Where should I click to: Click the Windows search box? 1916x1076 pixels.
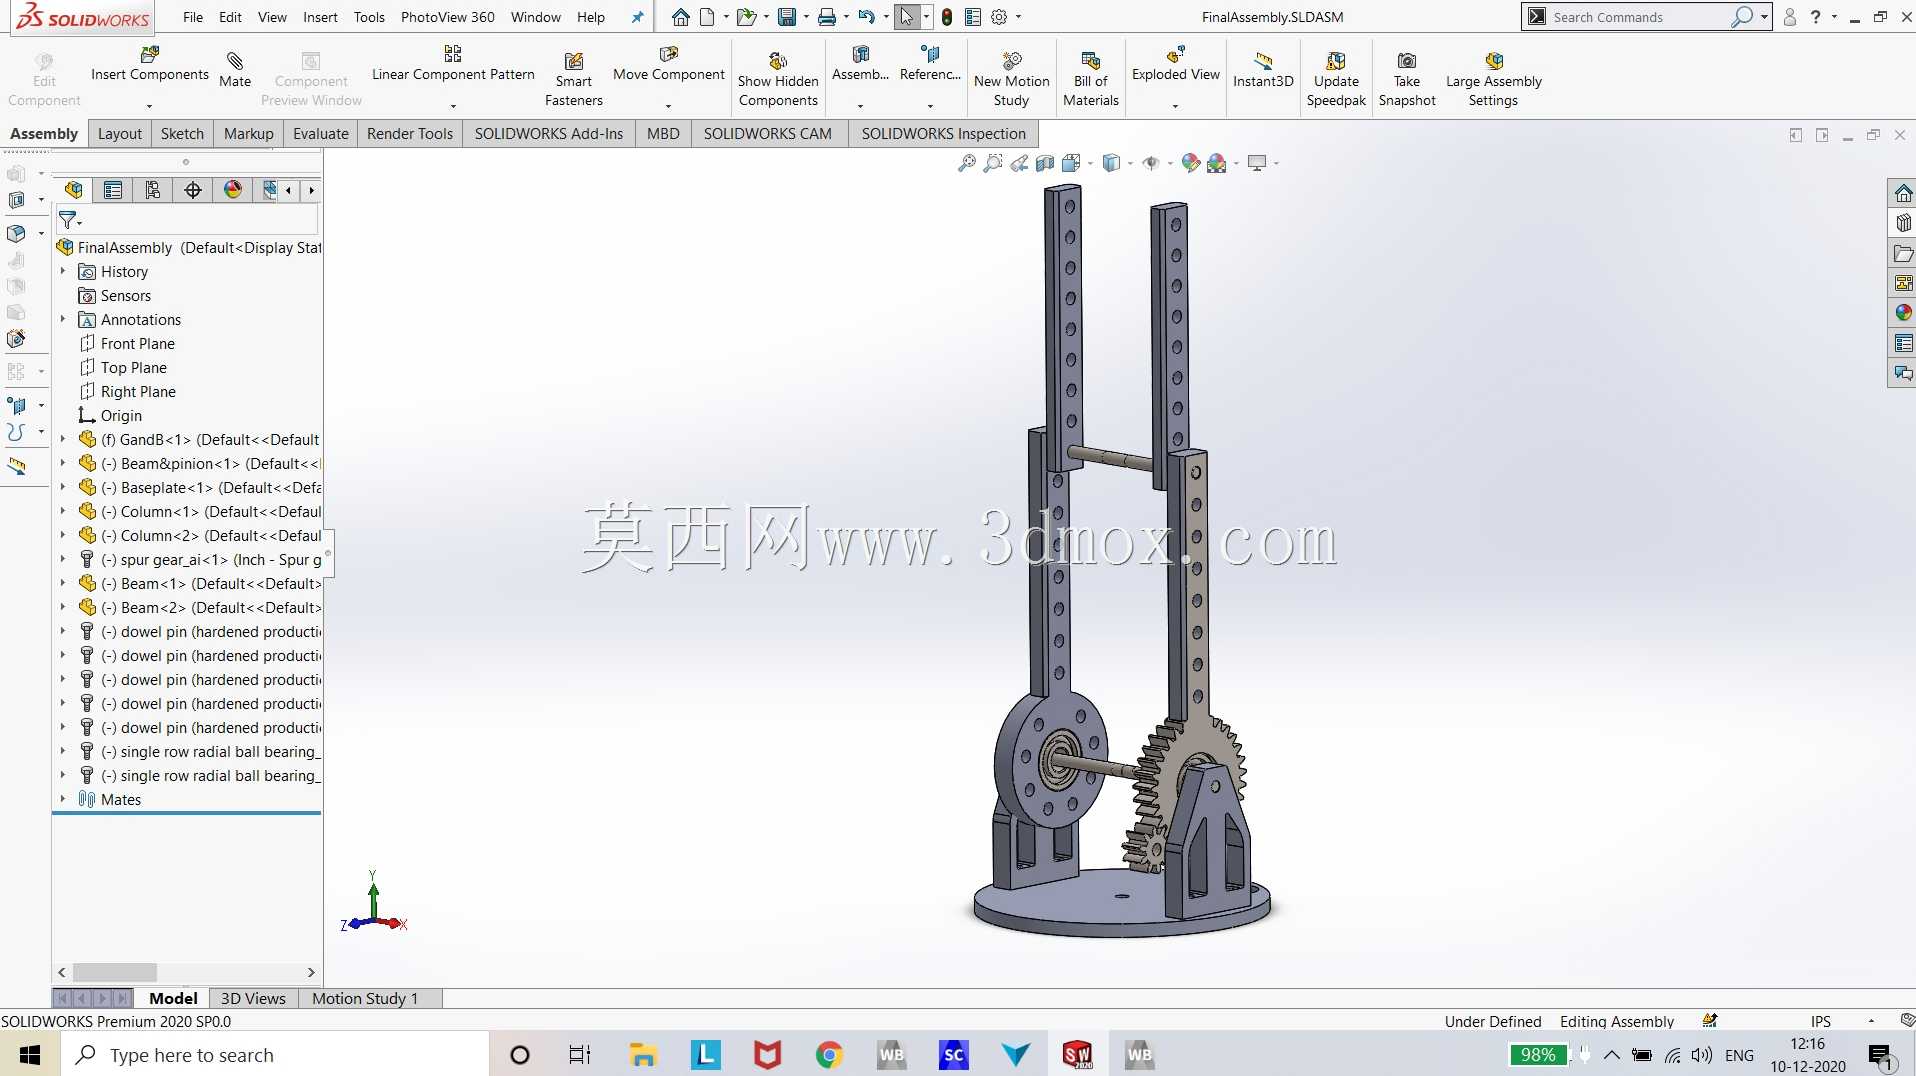coord(276,1055)
